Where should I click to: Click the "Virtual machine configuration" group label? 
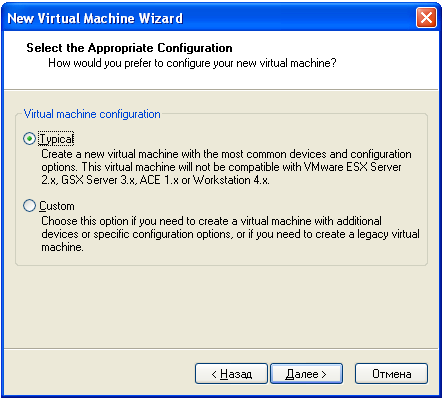(x=92, y=114)
